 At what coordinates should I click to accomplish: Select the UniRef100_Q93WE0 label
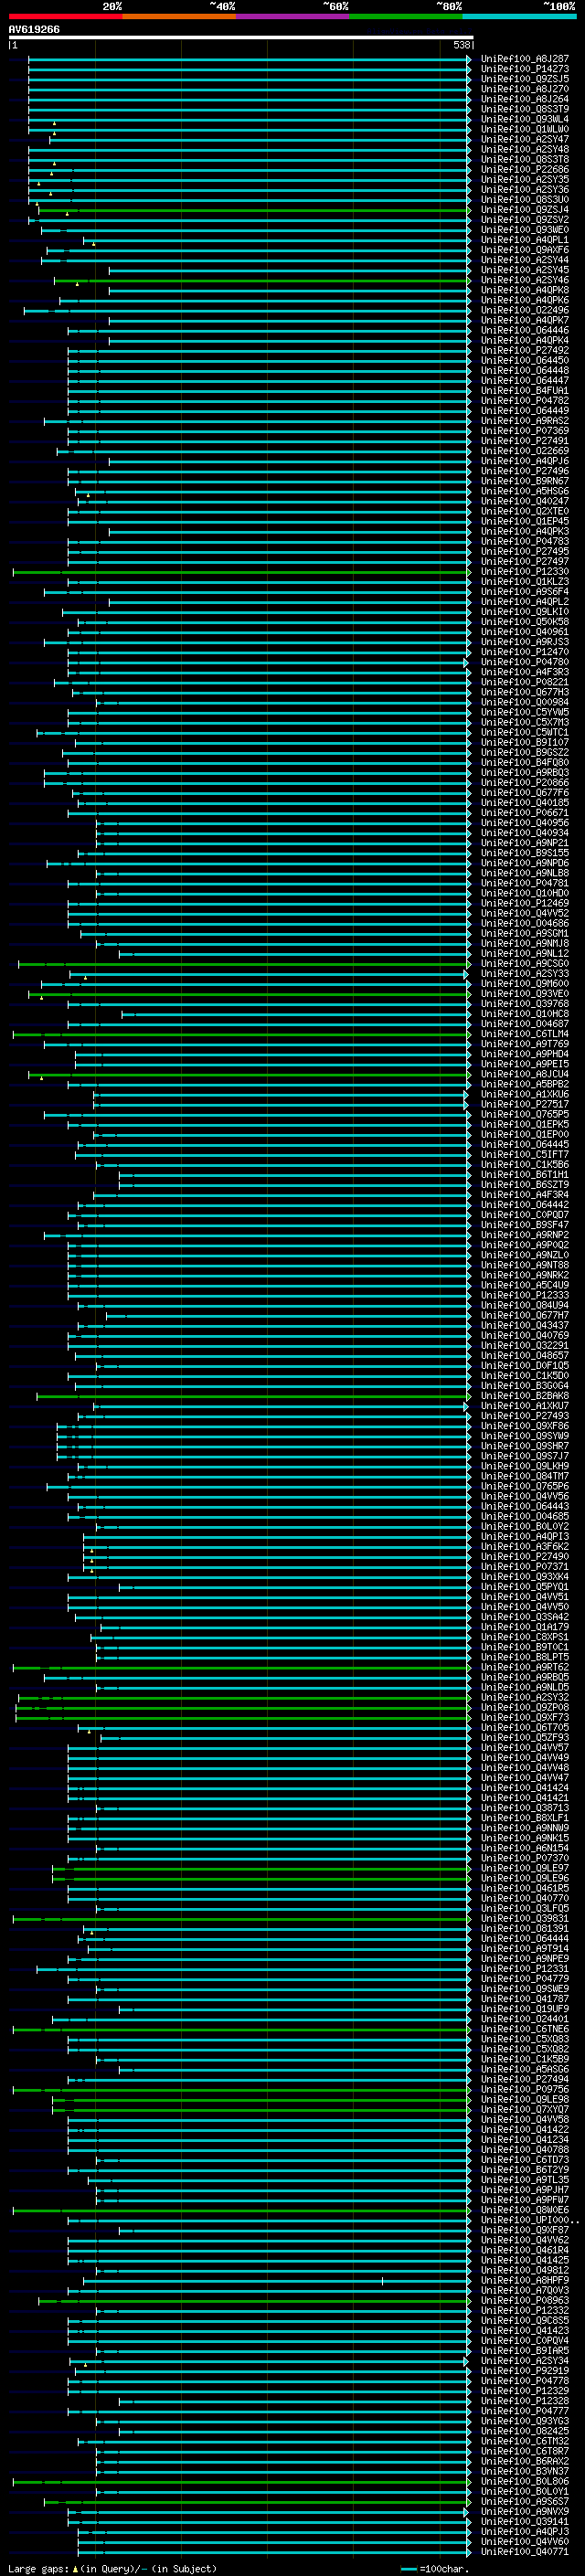[x=525, y=230]
